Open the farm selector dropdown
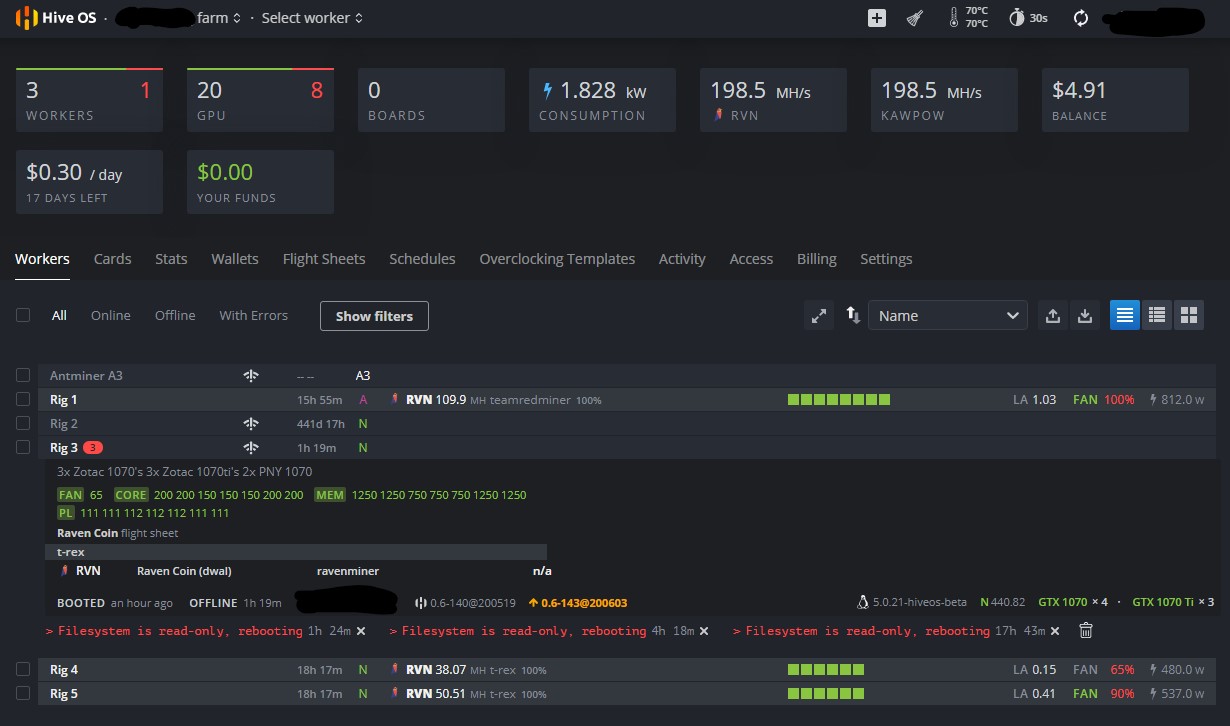Screen dimensions: 1230x726 coord(217,17)
